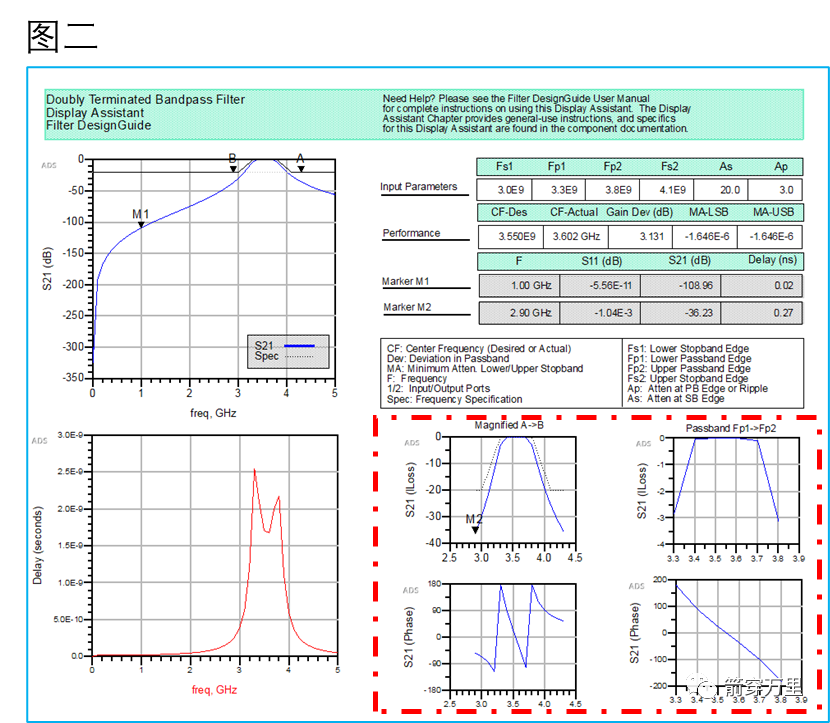Click the MA-USB value cell

click(770, 237)
